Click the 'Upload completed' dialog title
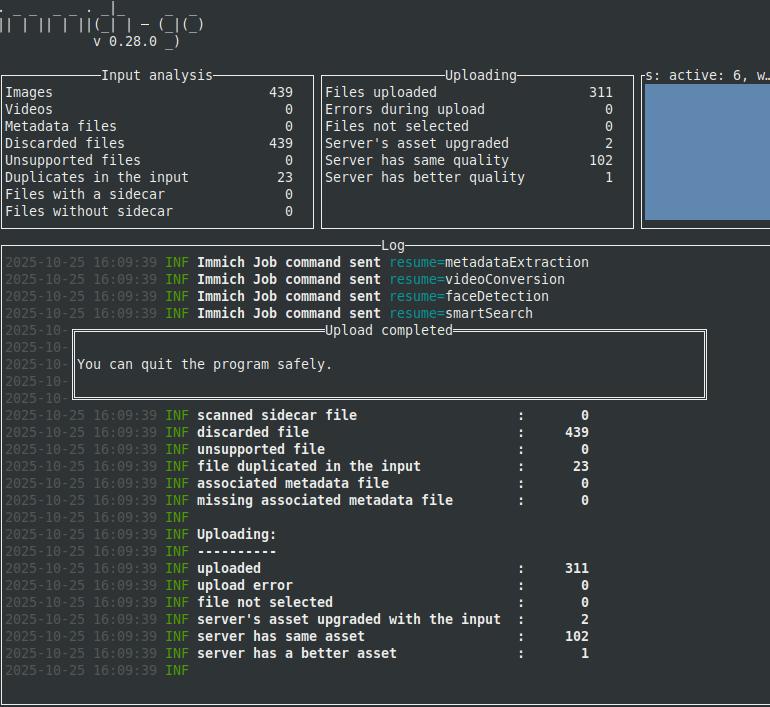This screenshot has width=770, height=707. pyautogui.click(x=389, y=330)
